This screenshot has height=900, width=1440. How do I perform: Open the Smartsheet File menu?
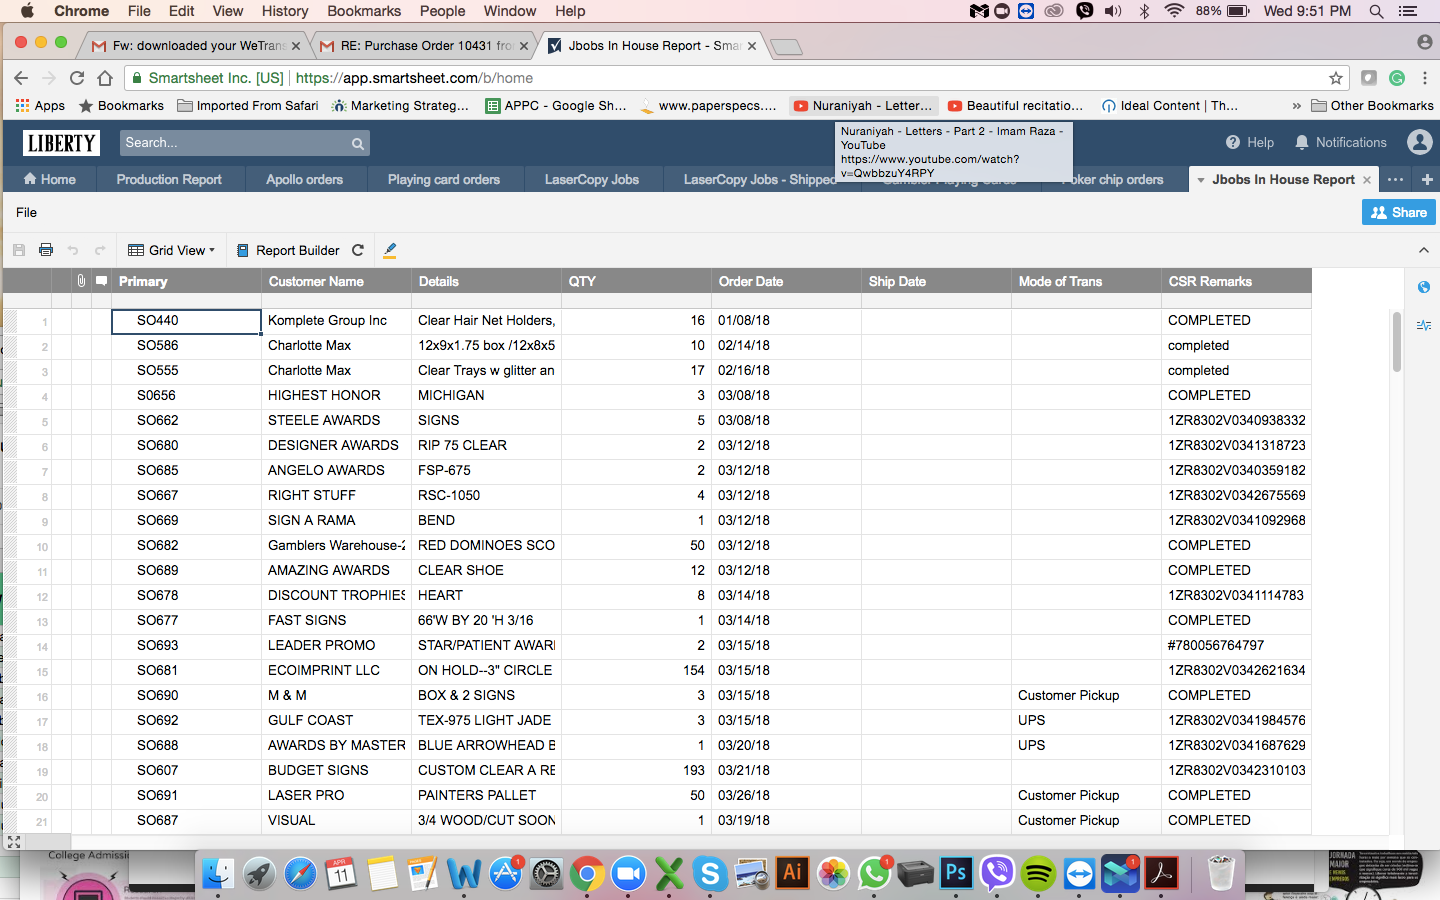(26, 212)
